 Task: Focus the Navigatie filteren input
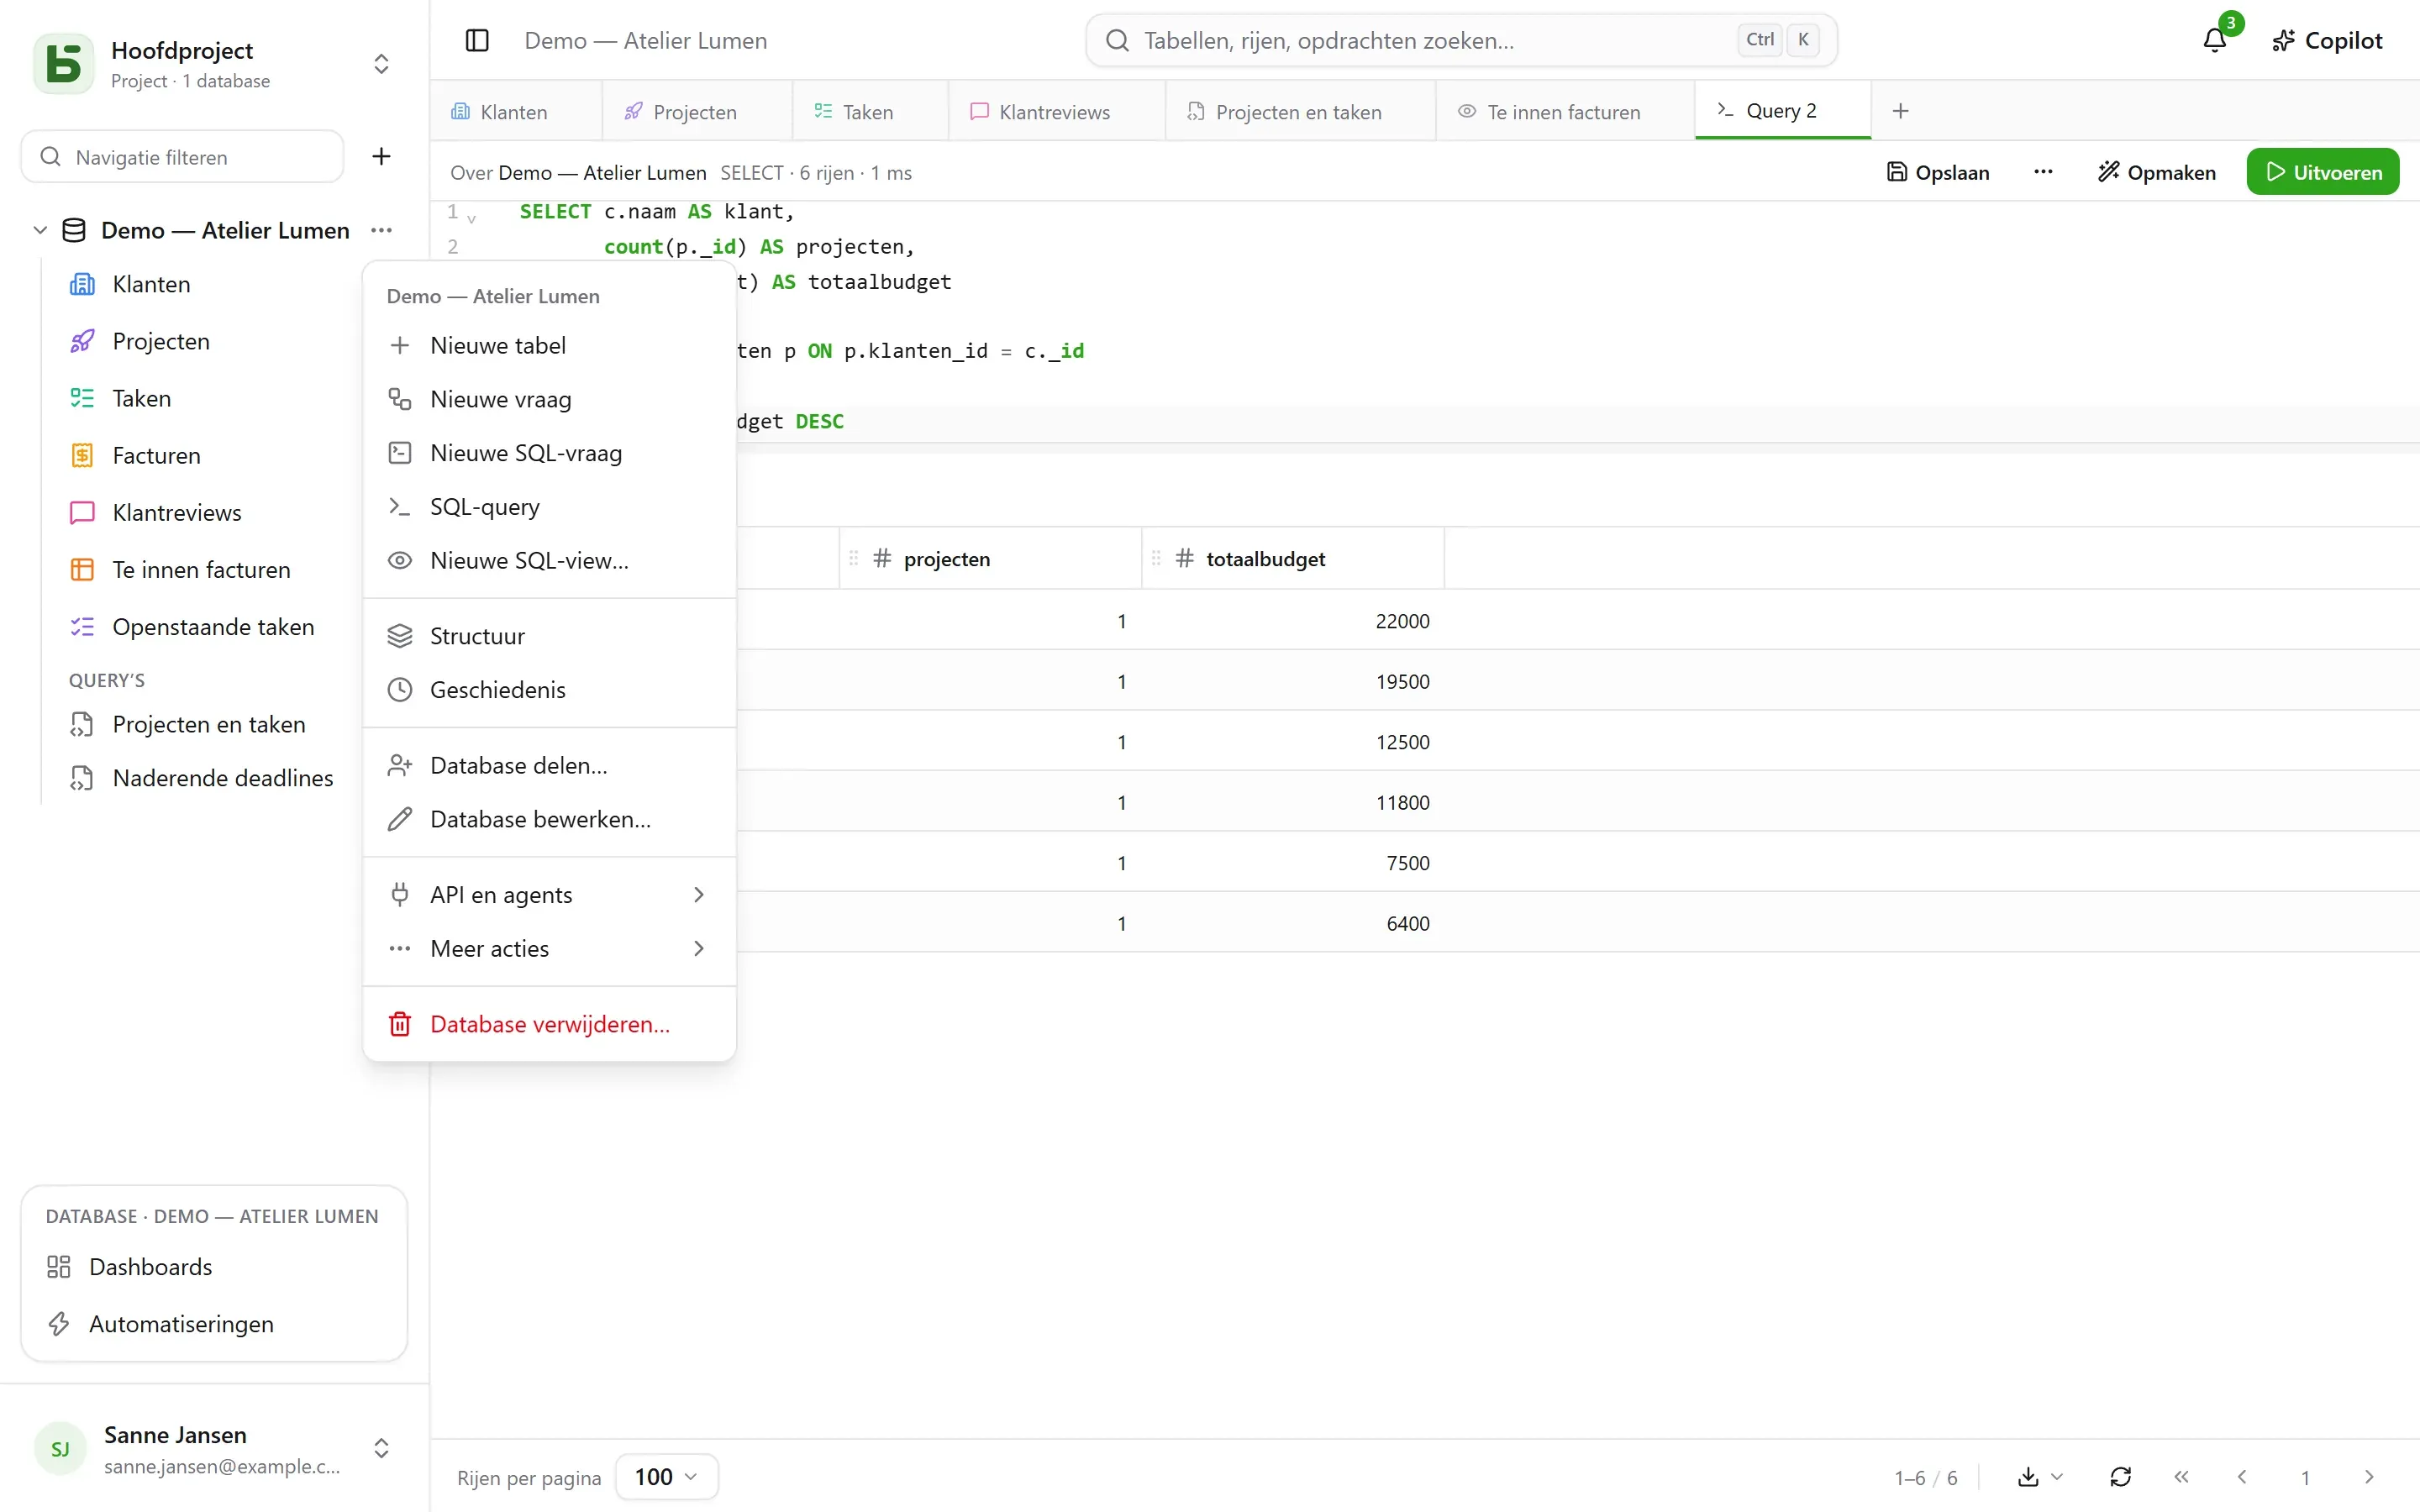click(183, 157)
